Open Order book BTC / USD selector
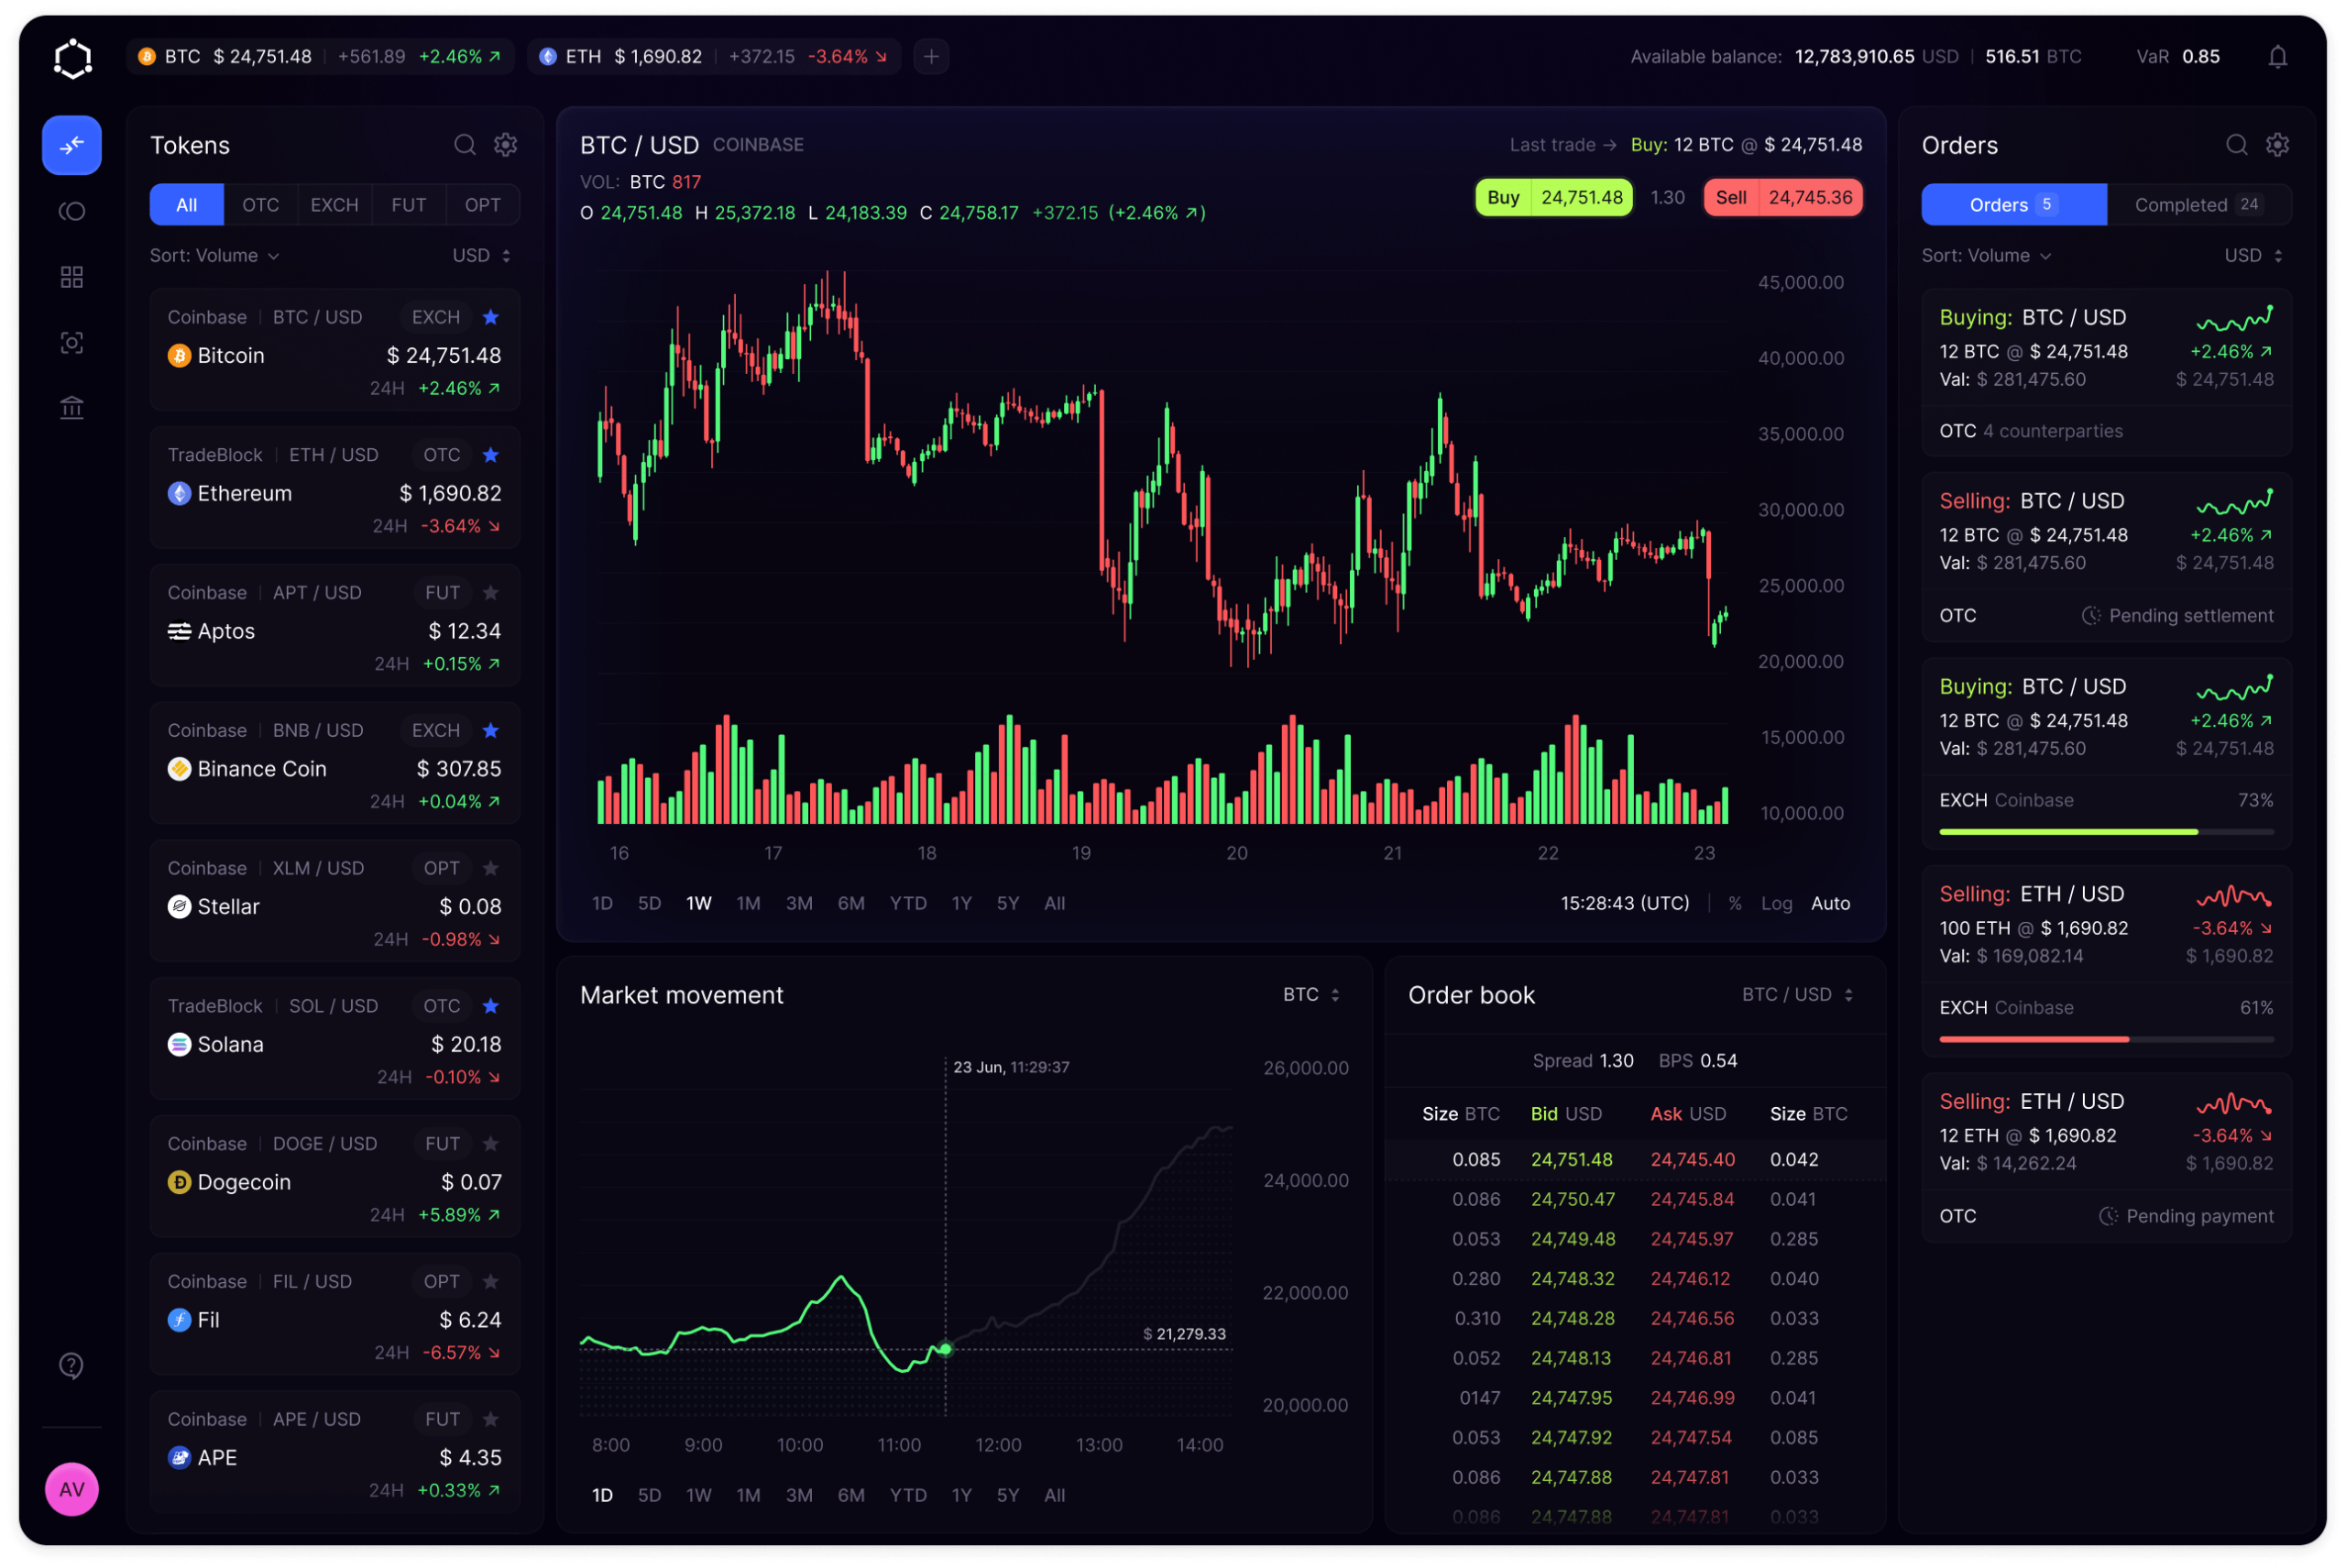This screenshot has height=1568, width=2346. click(x=1797, y=995)
